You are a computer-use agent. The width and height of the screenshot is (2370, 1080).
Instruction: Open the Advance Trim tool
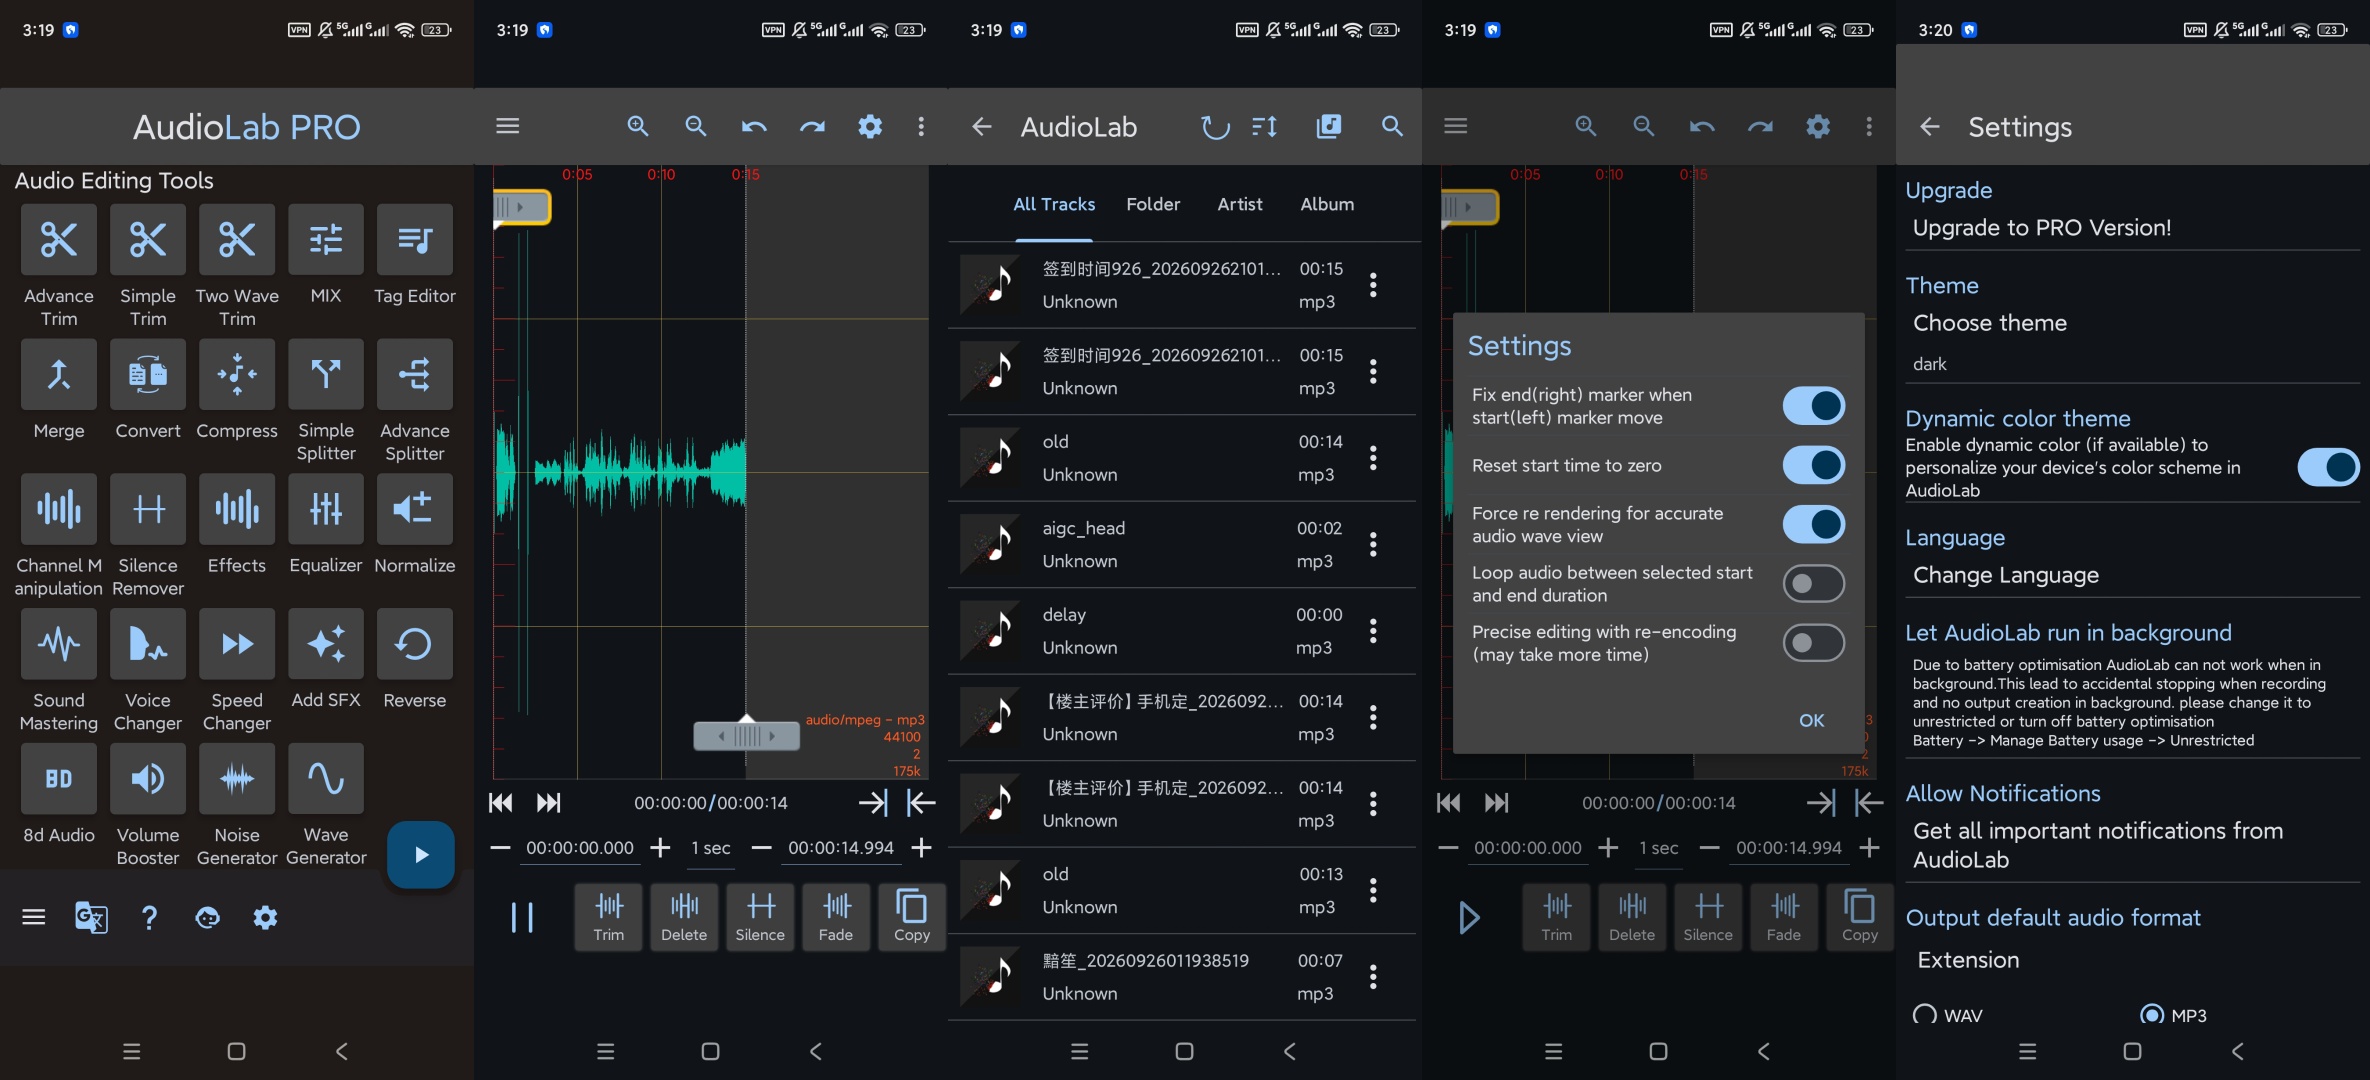pyautogui.click(x=59, y=240)
